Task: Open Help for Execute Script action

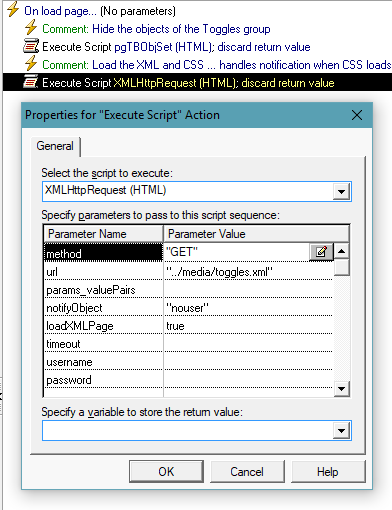Action: 328,472
